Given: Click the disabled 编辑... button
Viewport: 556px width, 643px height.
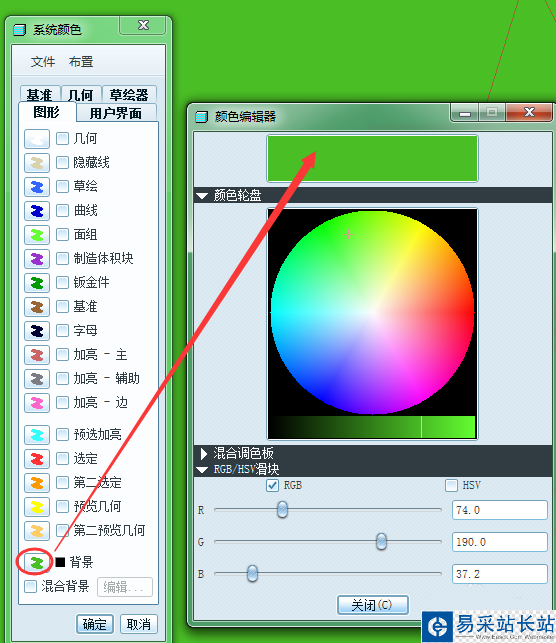Looking at the screenshot, I should (x=125, y=587).
